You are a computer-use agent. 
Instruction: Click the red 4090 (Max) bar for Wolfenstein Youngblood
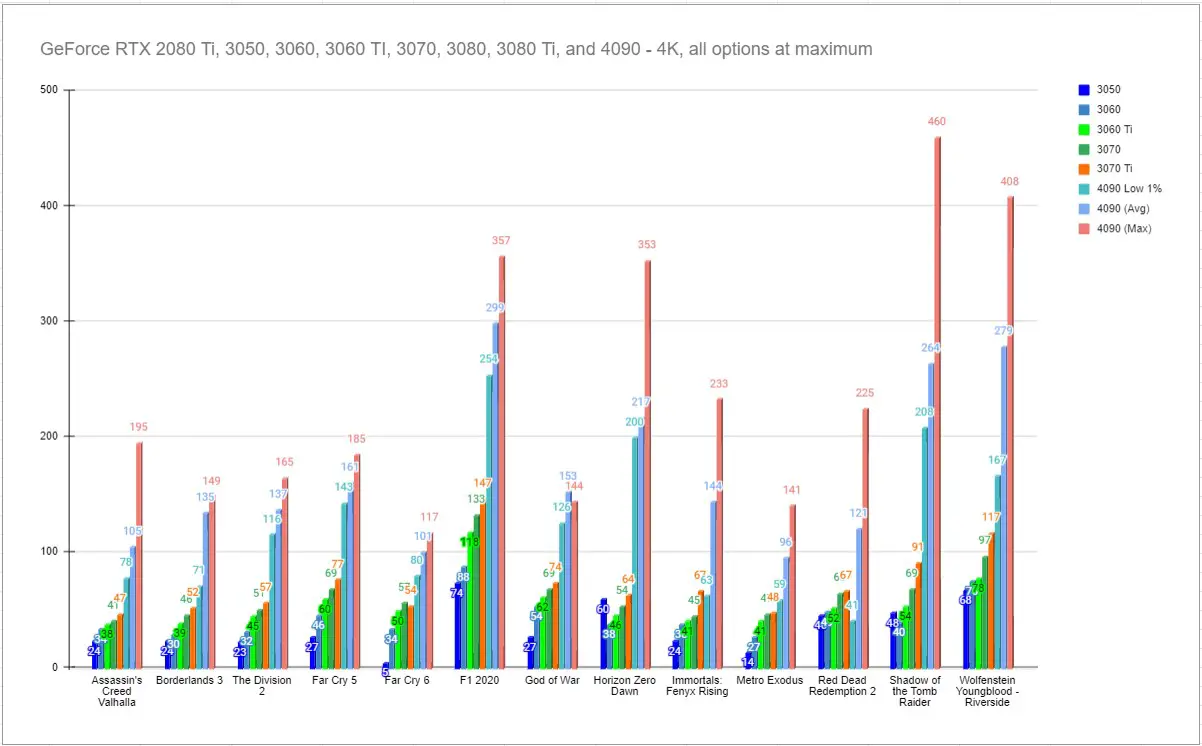tap(1011, 432)
